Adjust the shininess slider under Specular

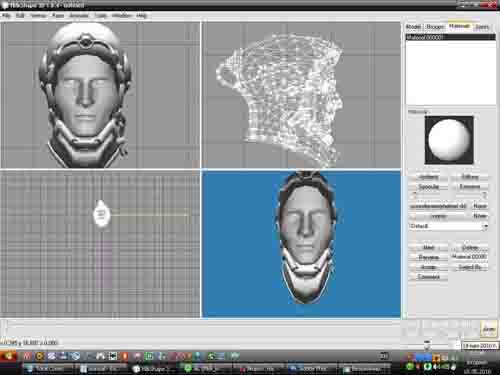click(429, 195)
